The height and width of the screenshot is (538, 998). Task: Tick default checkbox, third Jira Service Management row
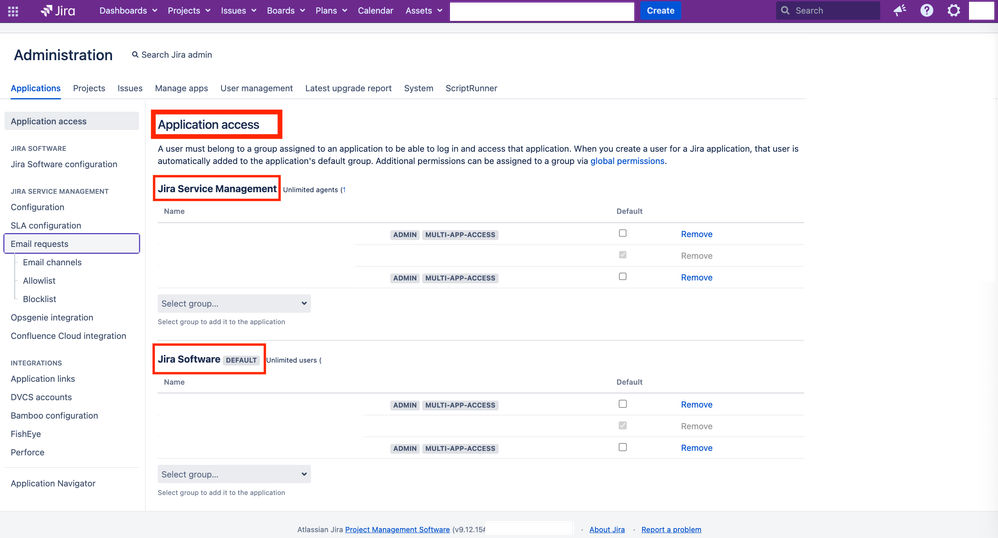click(x=622, y=276)
